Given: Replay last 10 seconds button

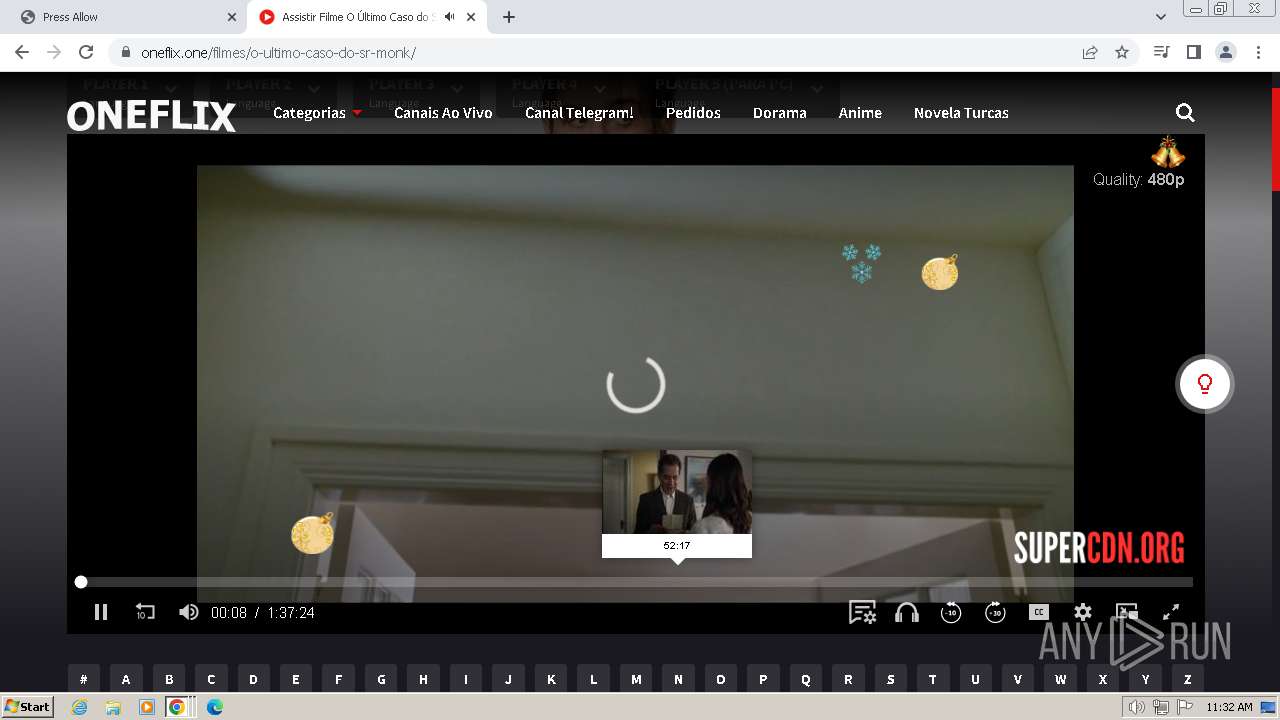Looking at the screenshot, I should point(145,612).
